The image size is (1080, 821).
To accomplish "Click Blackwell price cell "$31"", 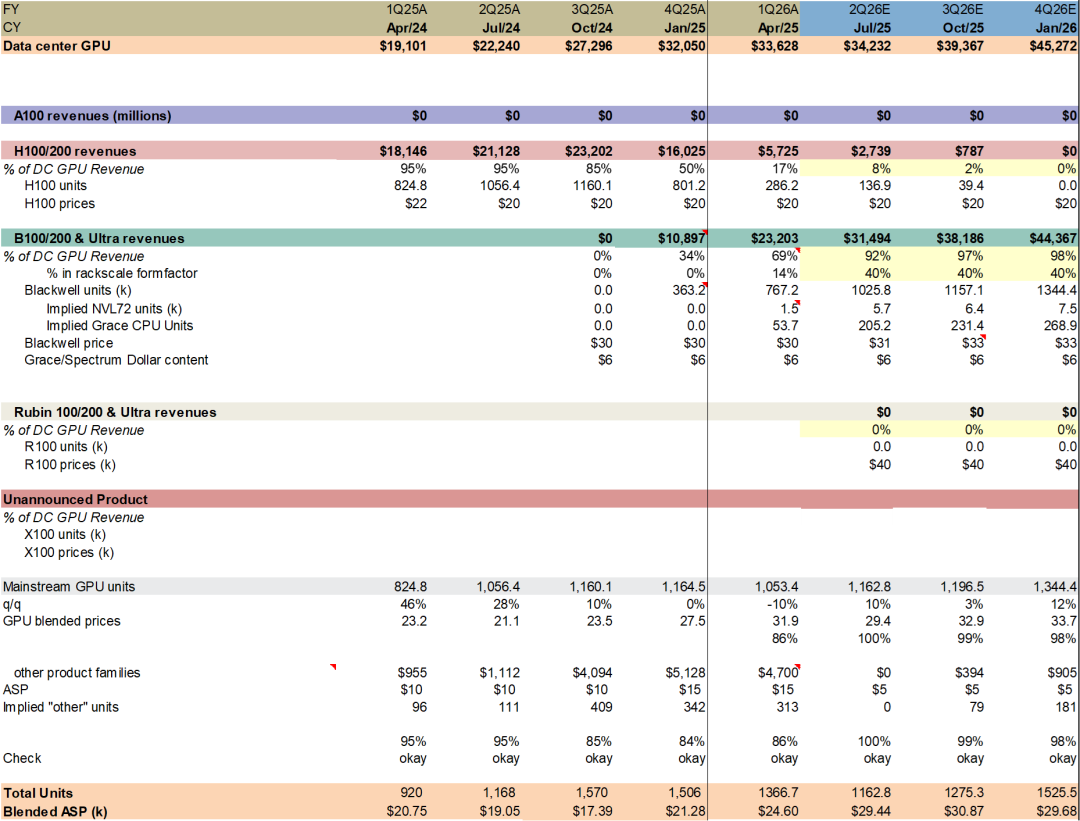I will coord(880,343).
